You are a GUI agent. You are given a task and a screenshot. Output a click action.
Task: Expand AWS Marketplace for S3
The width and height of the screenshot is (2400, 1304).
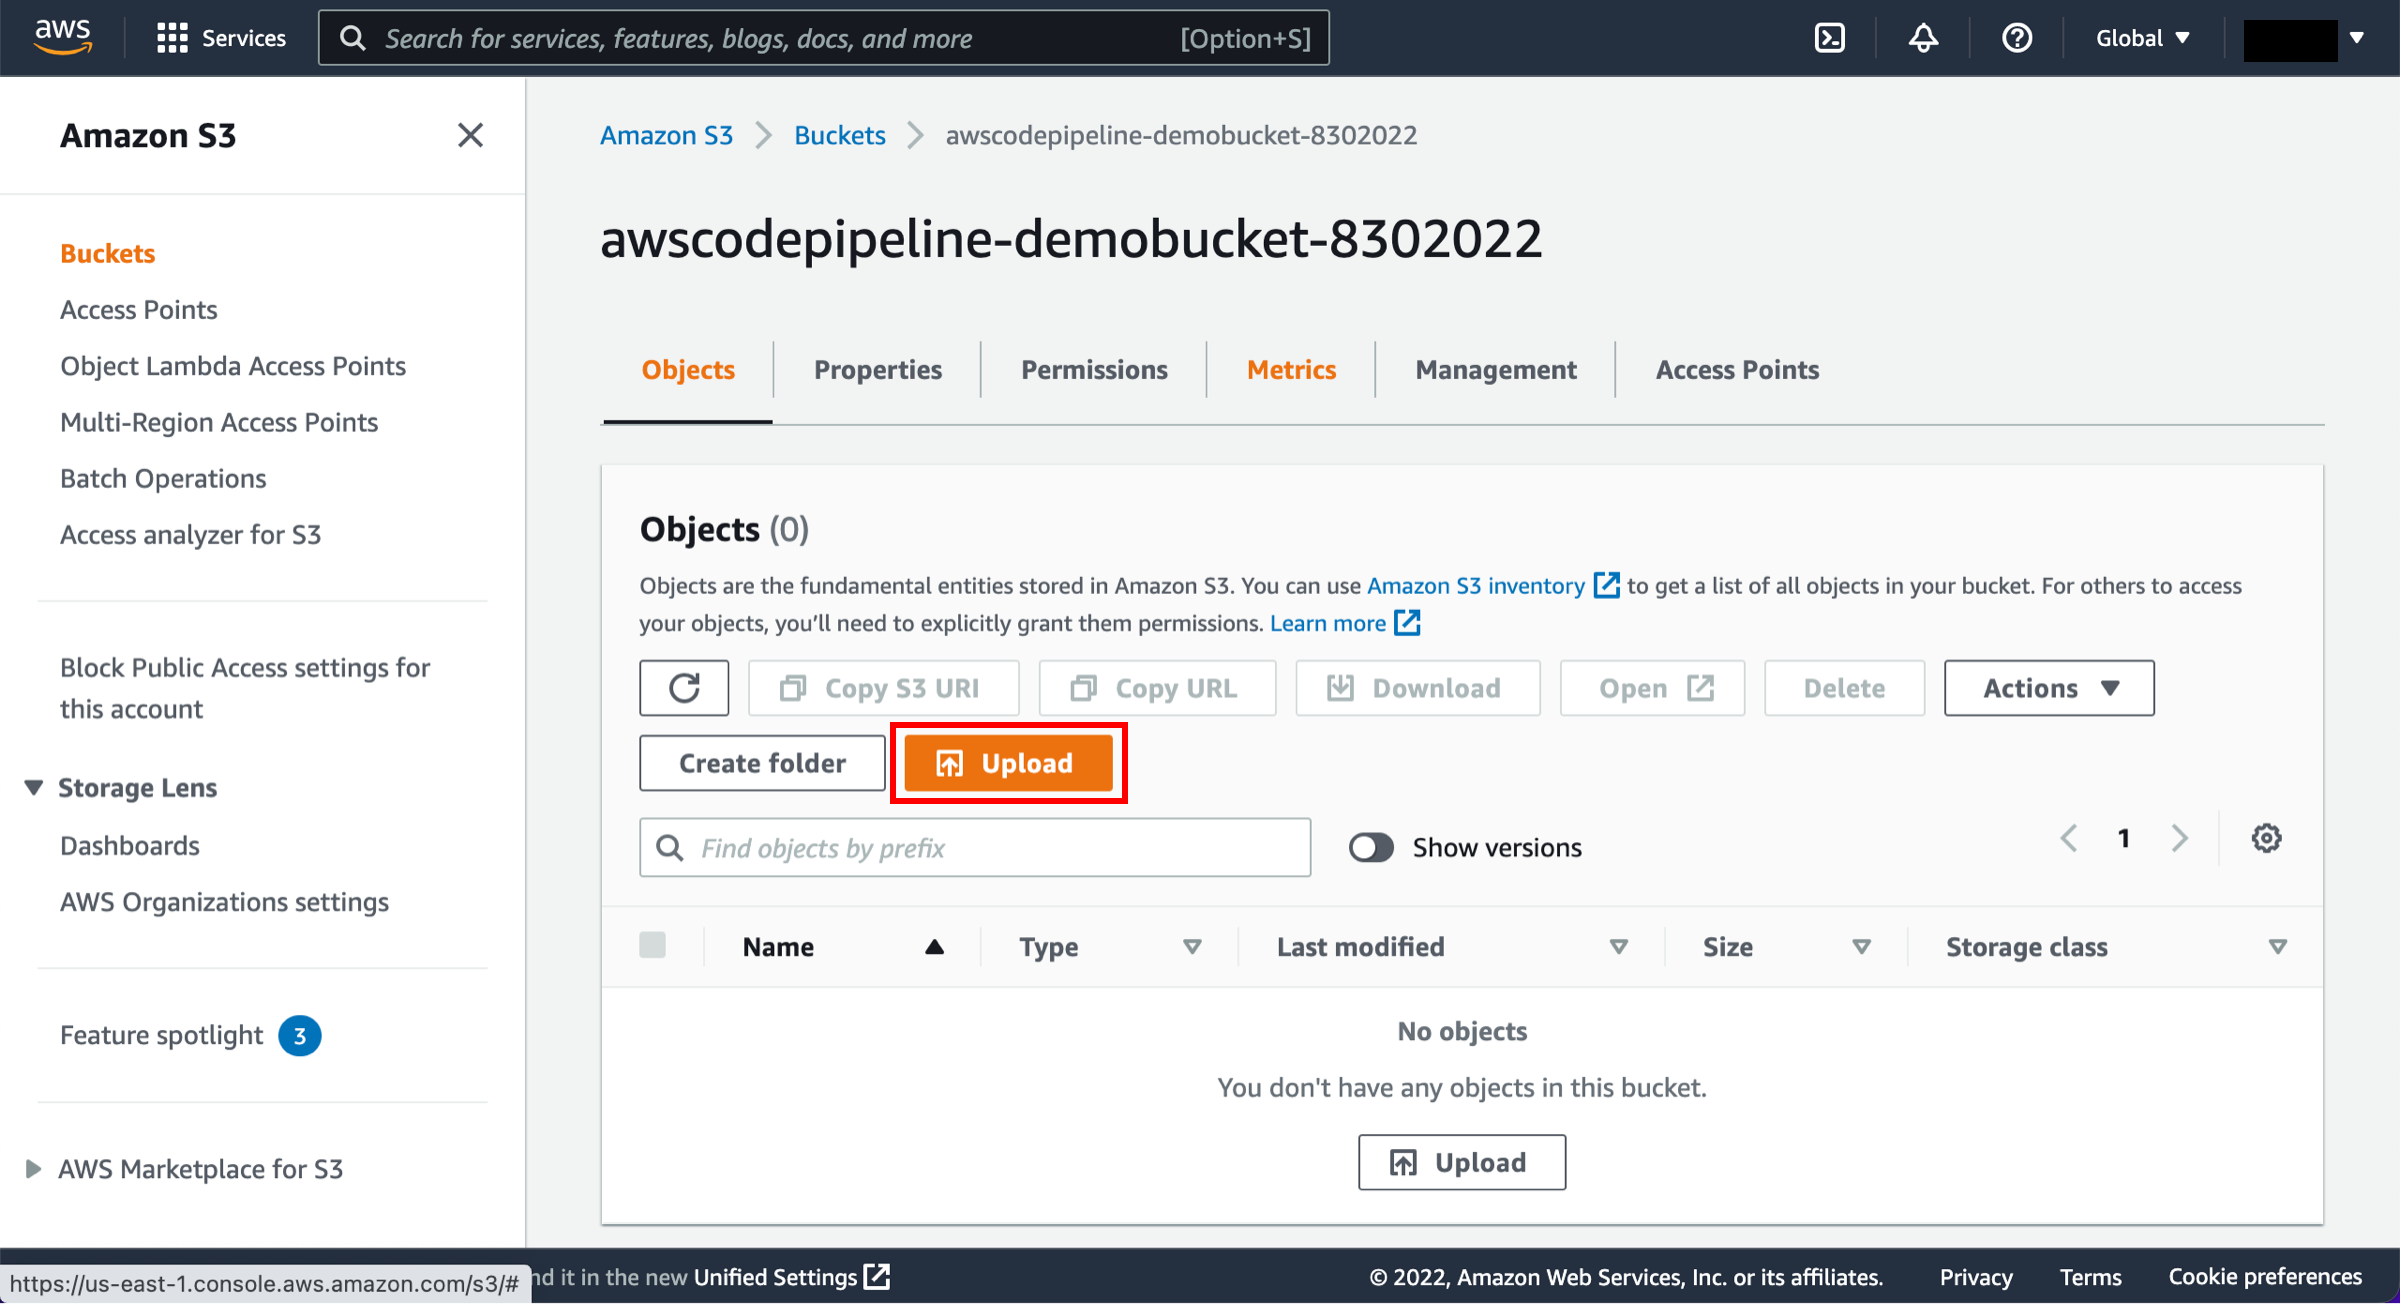coord(33,1168)
